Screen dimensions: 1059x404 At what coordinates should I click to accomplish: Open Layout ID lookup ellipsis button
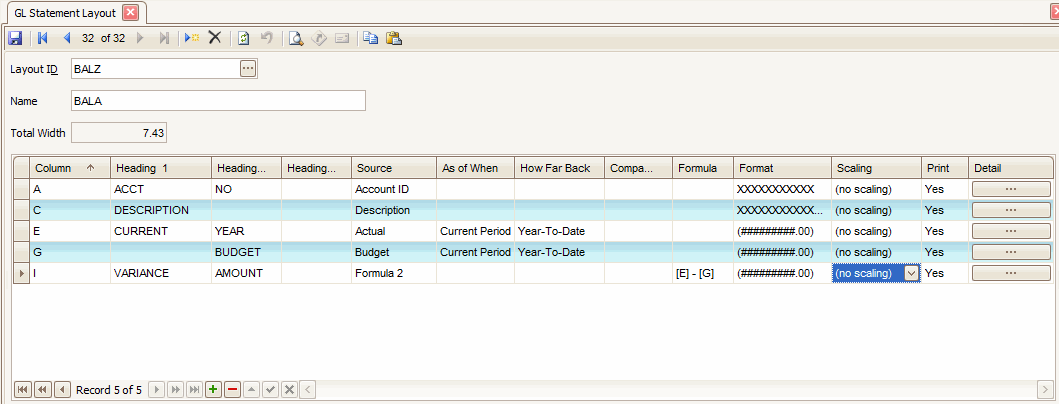(x=248, y=68)
